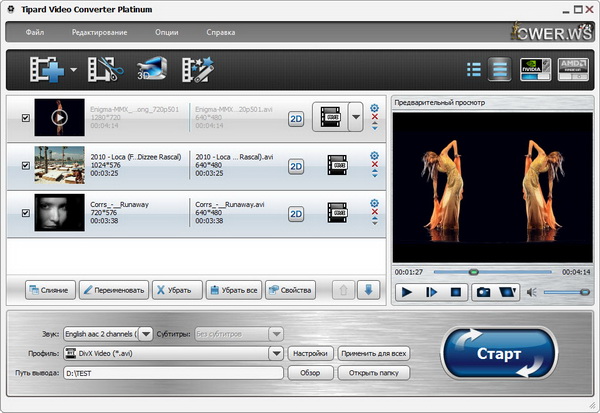Toggle the 2010 Loca video checkbox
The width and height of the screenshot is (600, 413).
(26, 166)
